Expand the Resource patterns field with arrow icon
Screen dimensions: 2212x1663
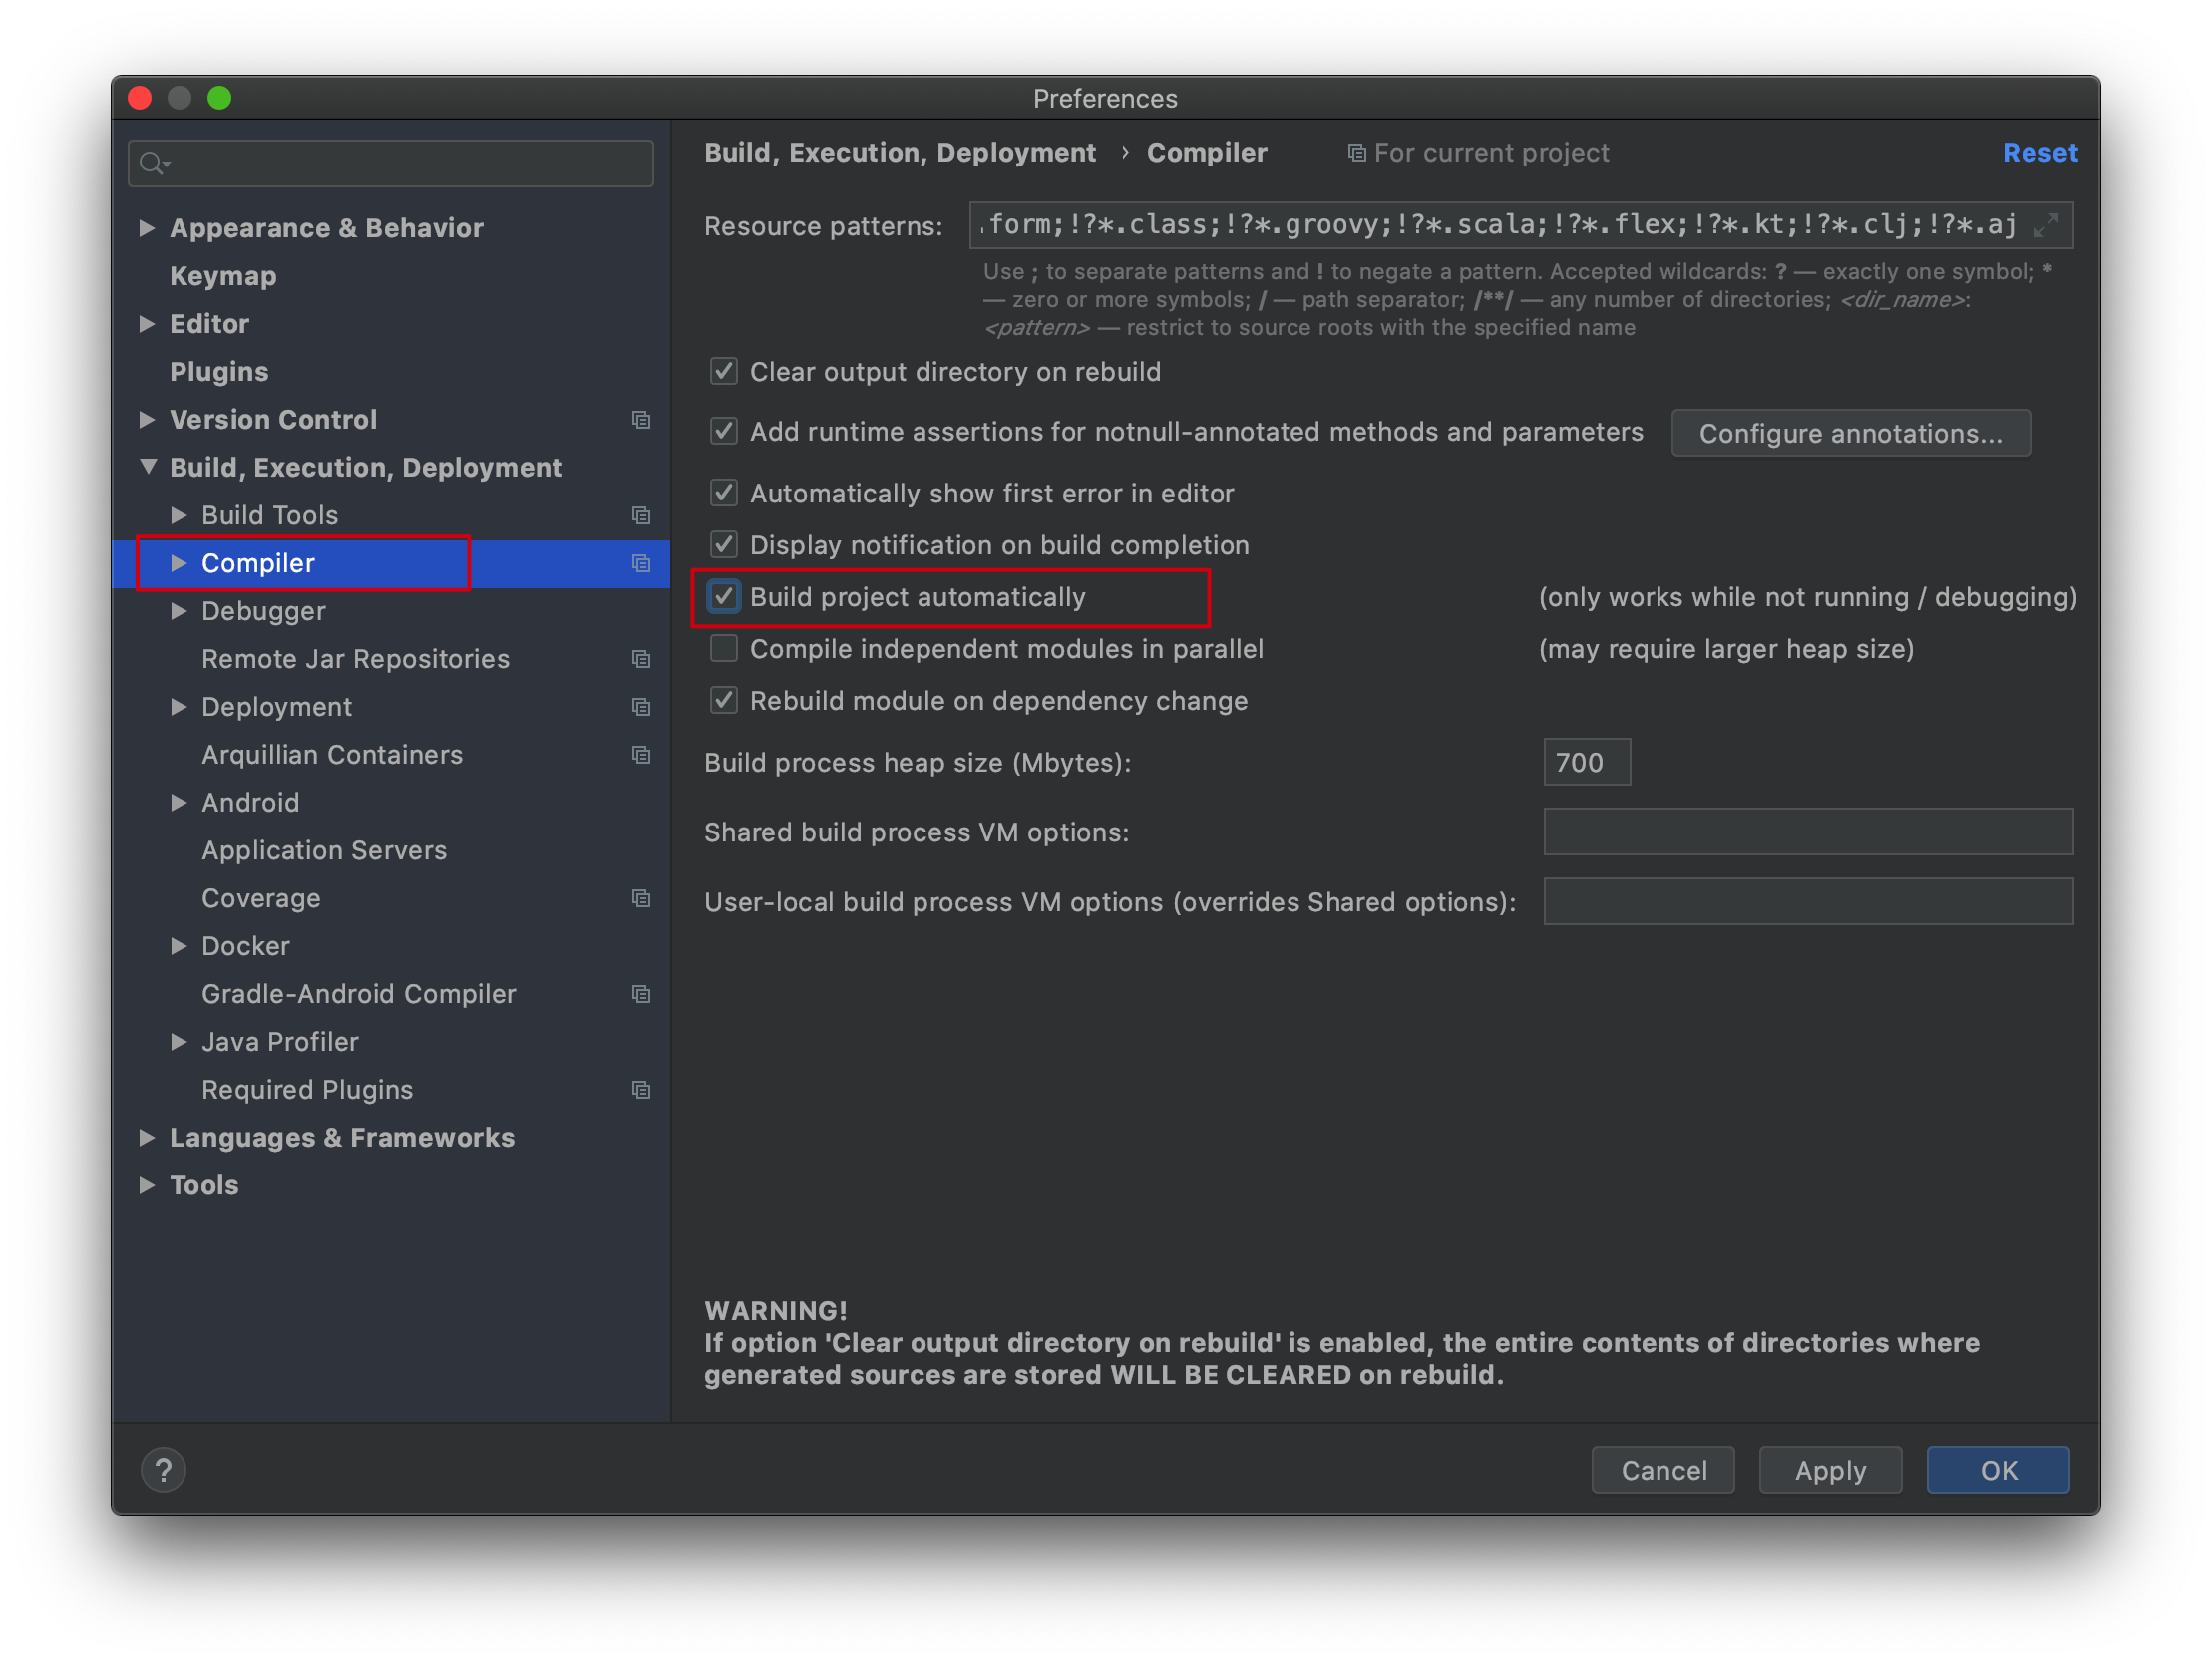coord(2047,226)
